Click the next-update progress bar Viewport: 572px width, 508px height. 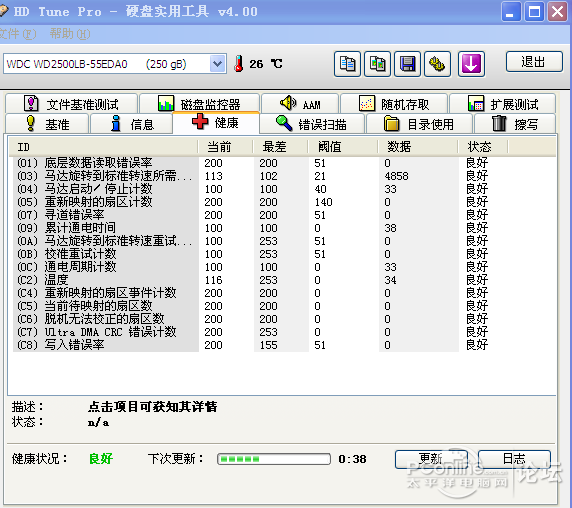tap(274, 459)
